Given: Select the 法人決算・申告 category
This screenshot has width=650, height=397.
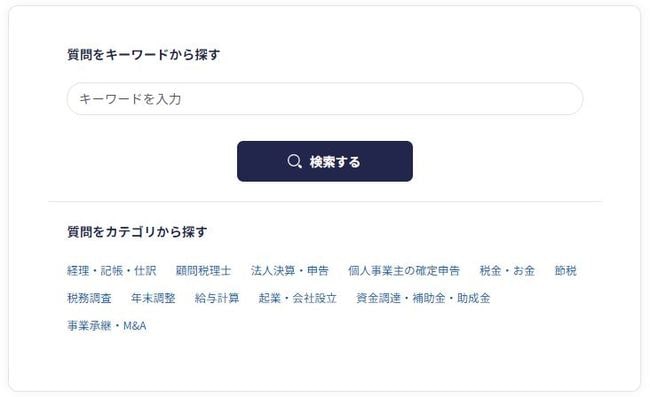Looking at the screenshot, I should pyautogui.click(x=289, y=271).
